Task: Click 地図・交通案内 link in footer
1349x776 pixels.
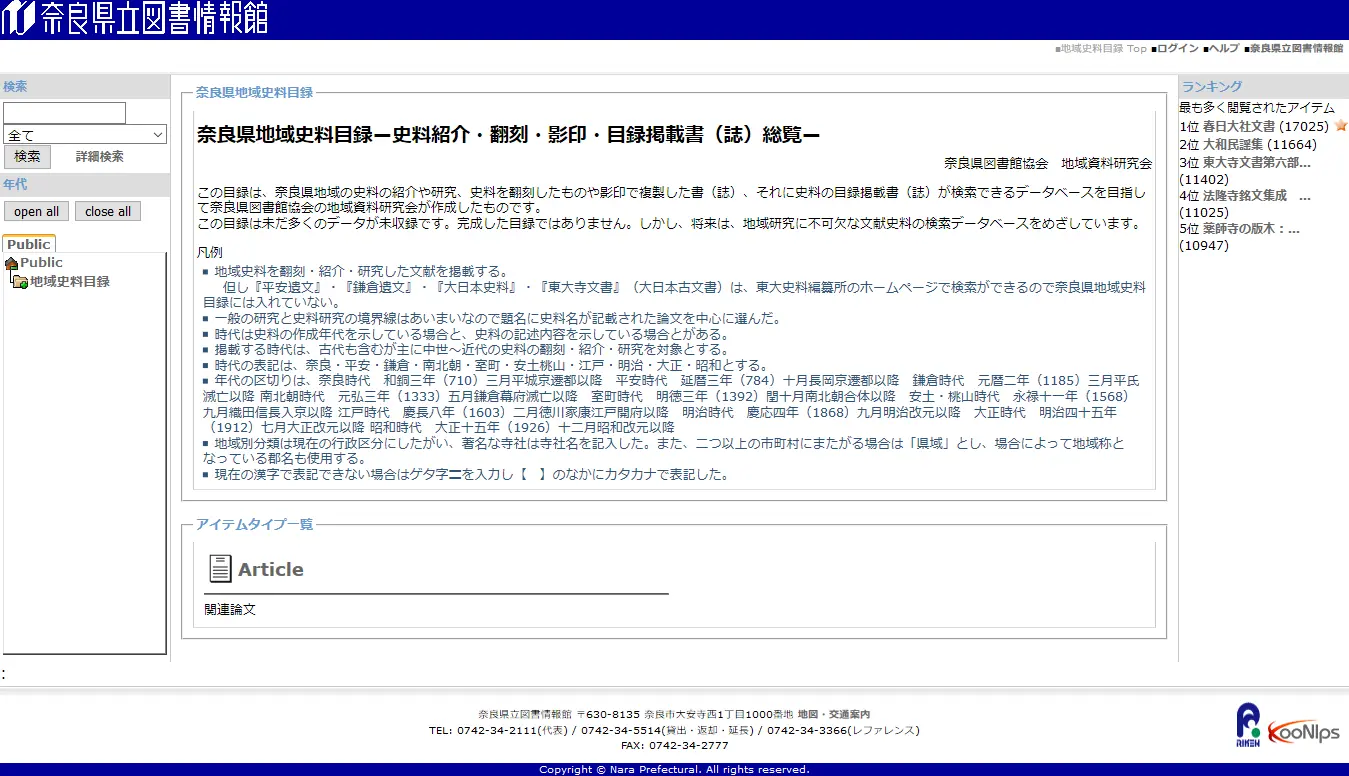Action: [834, 714]
